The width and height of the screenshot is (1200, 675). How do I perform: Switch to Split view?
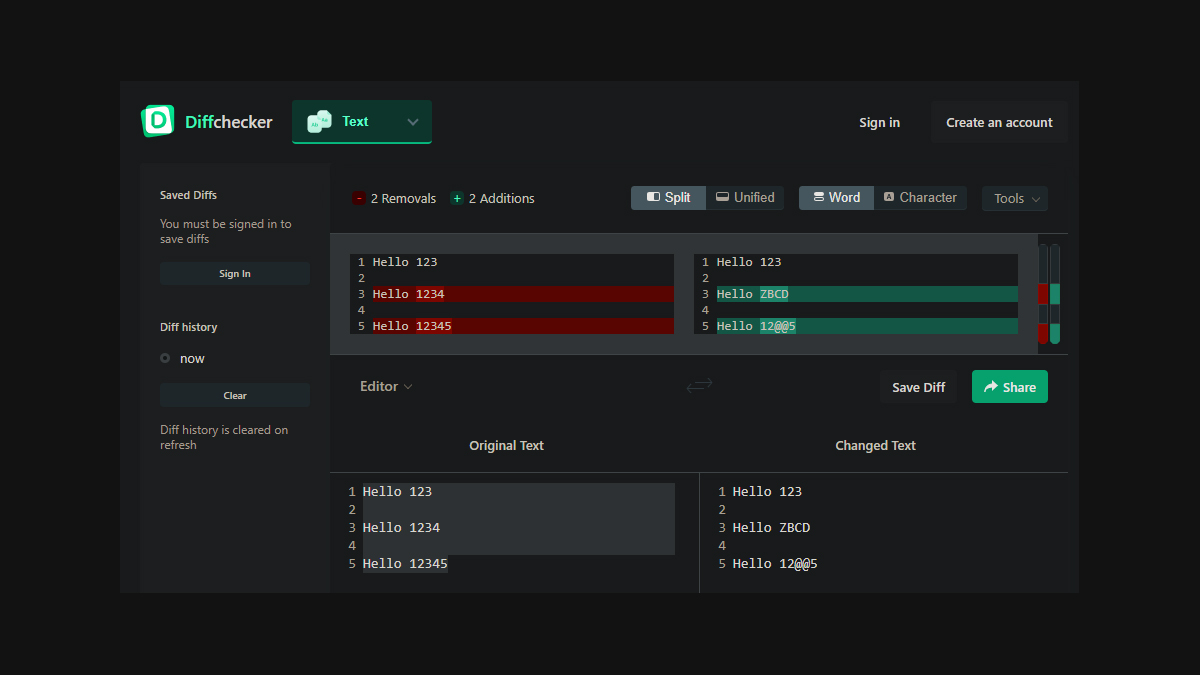668,198
